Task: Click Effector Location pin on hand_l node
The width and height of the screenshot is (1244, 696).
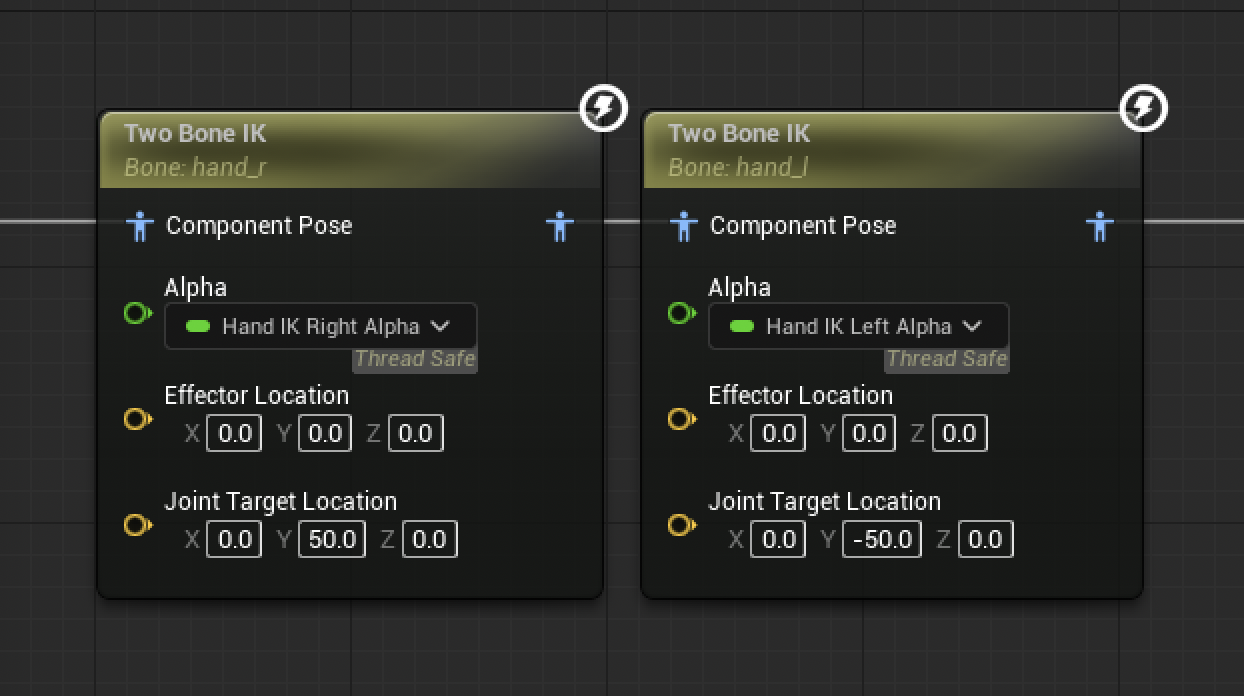Action: (x=682, y=419)
